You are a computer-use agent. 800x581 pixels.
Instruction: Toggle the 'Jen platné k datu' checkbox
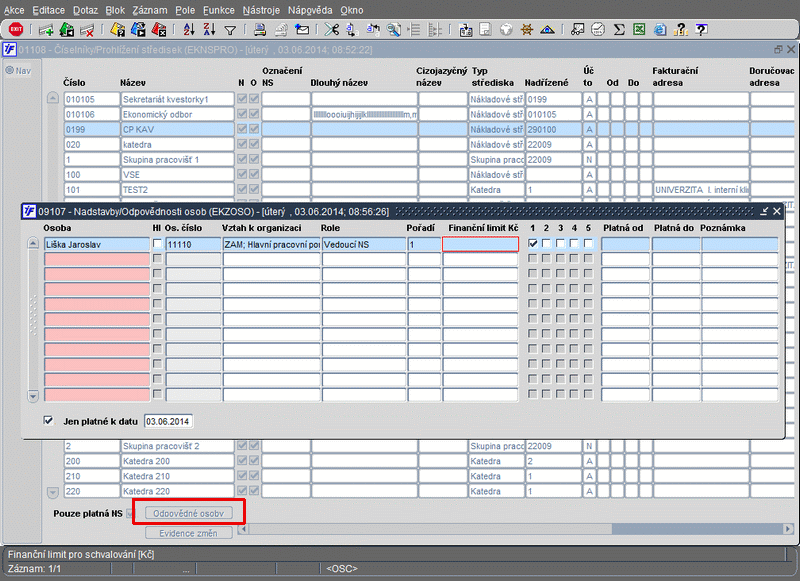49,421
